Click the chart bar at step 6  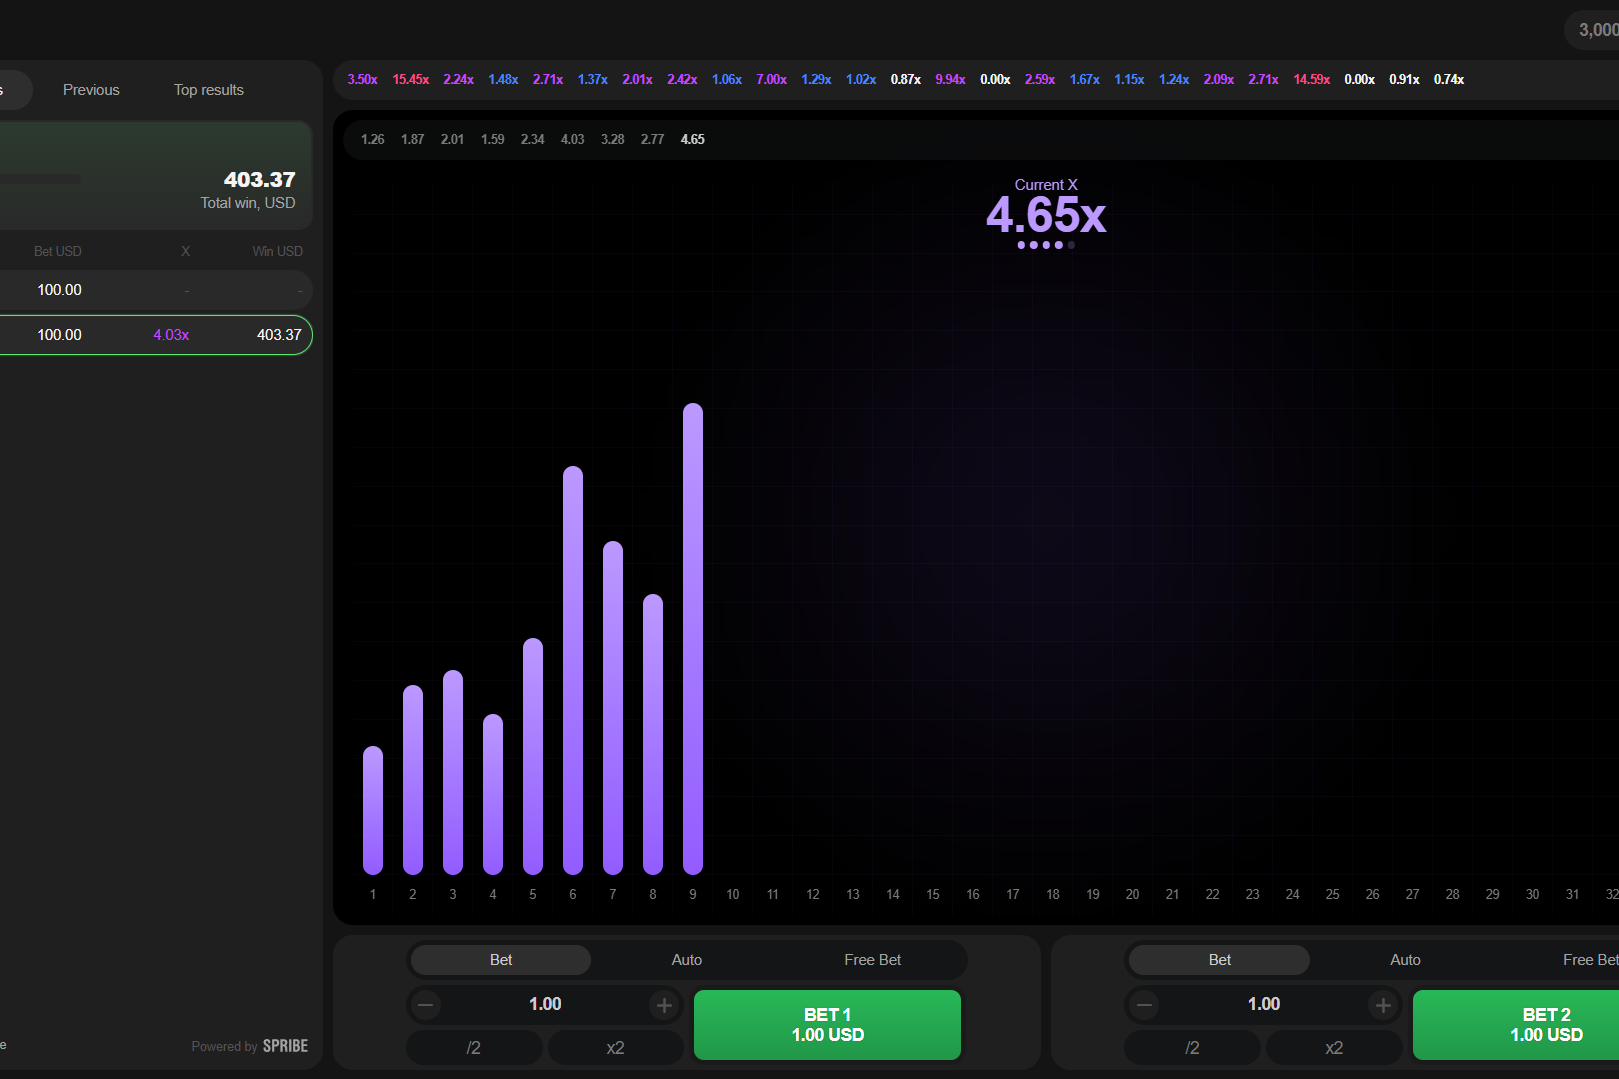click(573, 670)
